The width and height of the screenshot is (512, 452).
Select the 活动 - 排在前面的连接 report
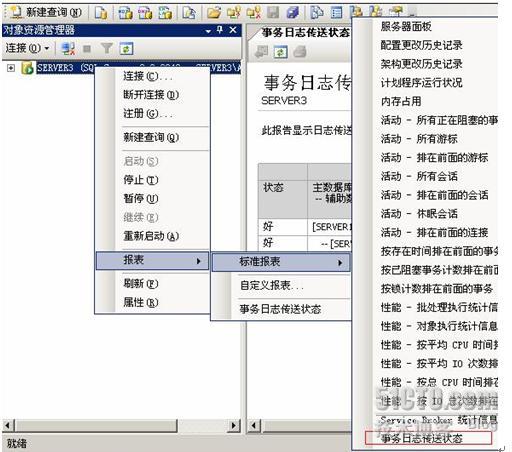435,232
